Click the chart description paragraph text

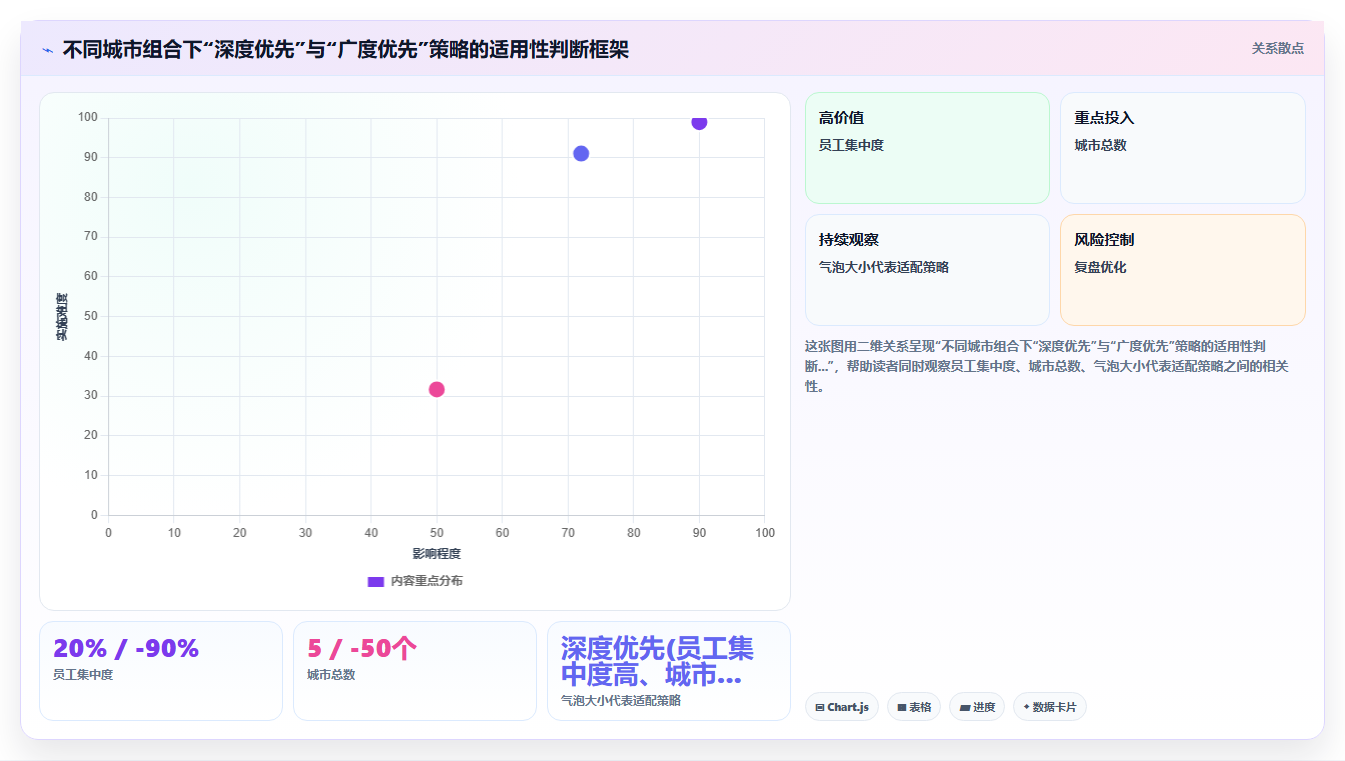pyautogui.click(x=1046, y=366)
